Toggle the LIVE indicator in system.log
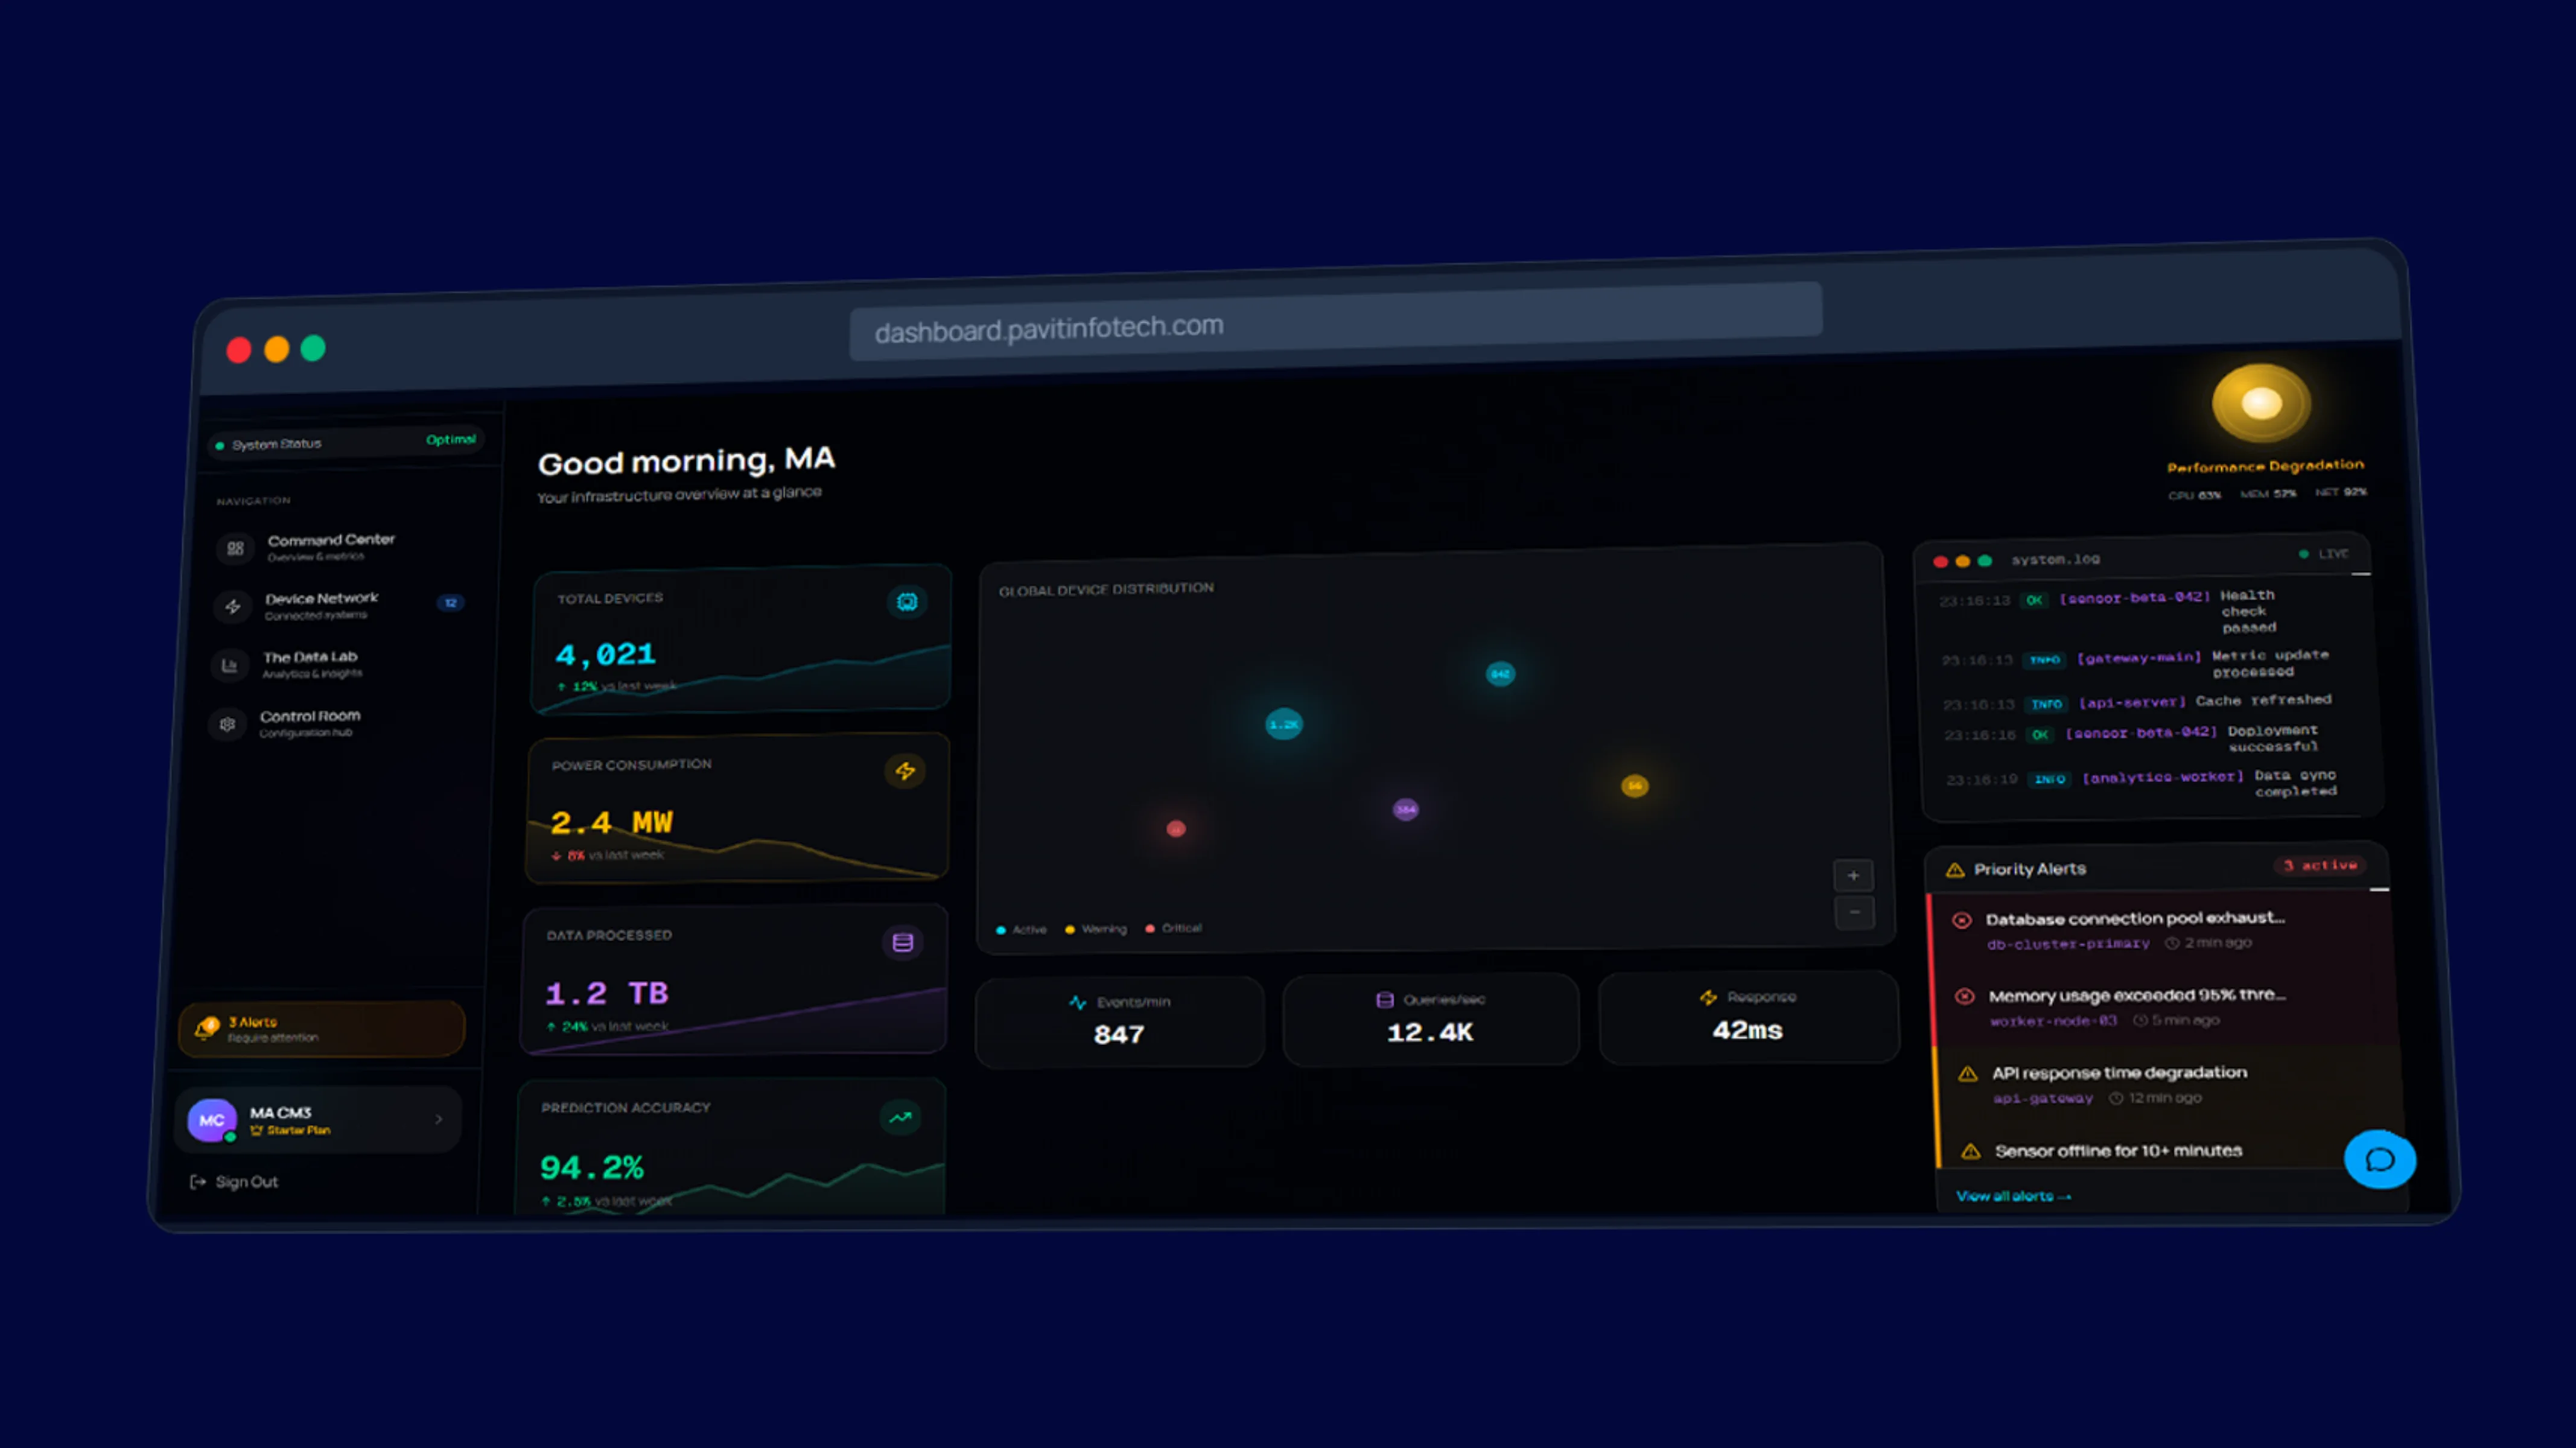 point(2324,553)
